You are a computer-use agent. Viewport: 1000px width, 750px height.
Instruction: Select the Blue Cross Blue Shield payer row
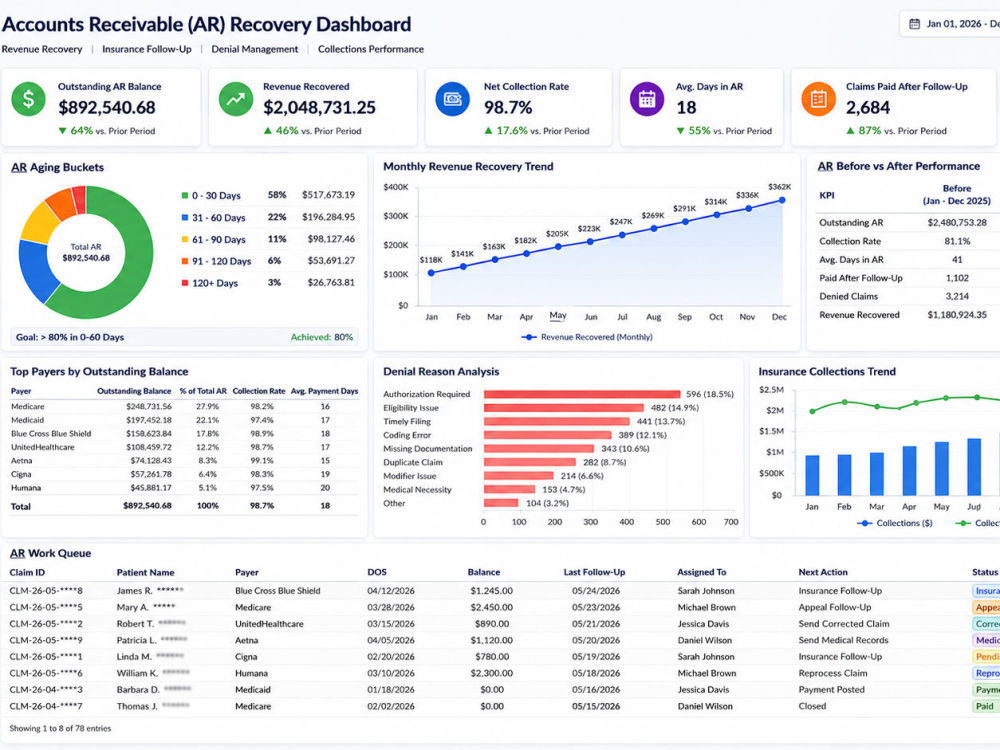coord(184,434)
